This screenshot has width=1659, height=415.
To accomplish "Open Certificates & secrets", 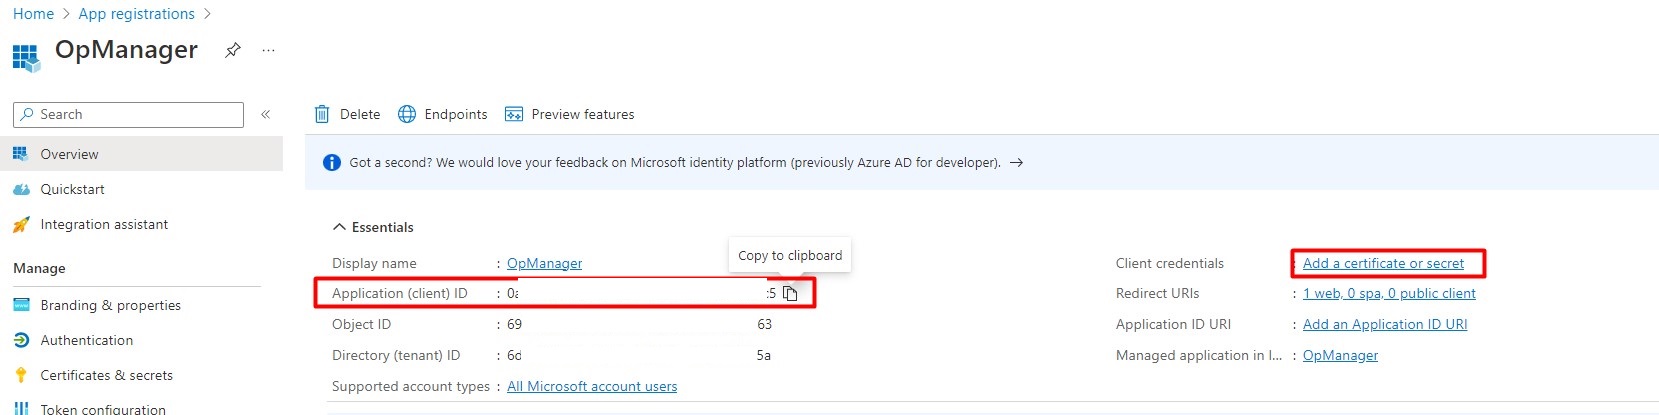I will 106,375.
